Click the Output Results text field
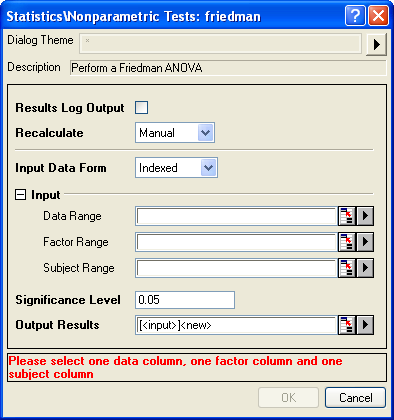The width and height of the screenshot is (394, 420). click(x=236, y=325)
